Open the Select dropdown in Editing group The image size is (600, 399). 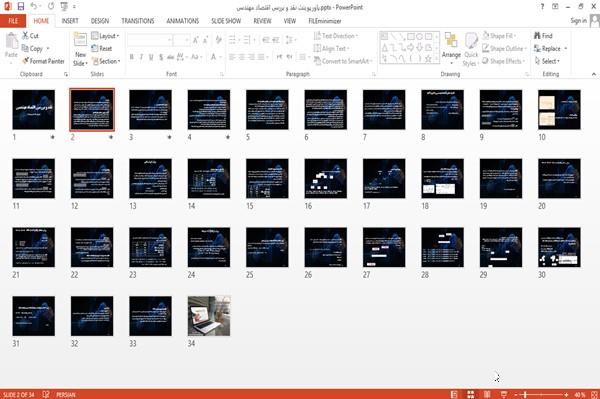(547, 61)
